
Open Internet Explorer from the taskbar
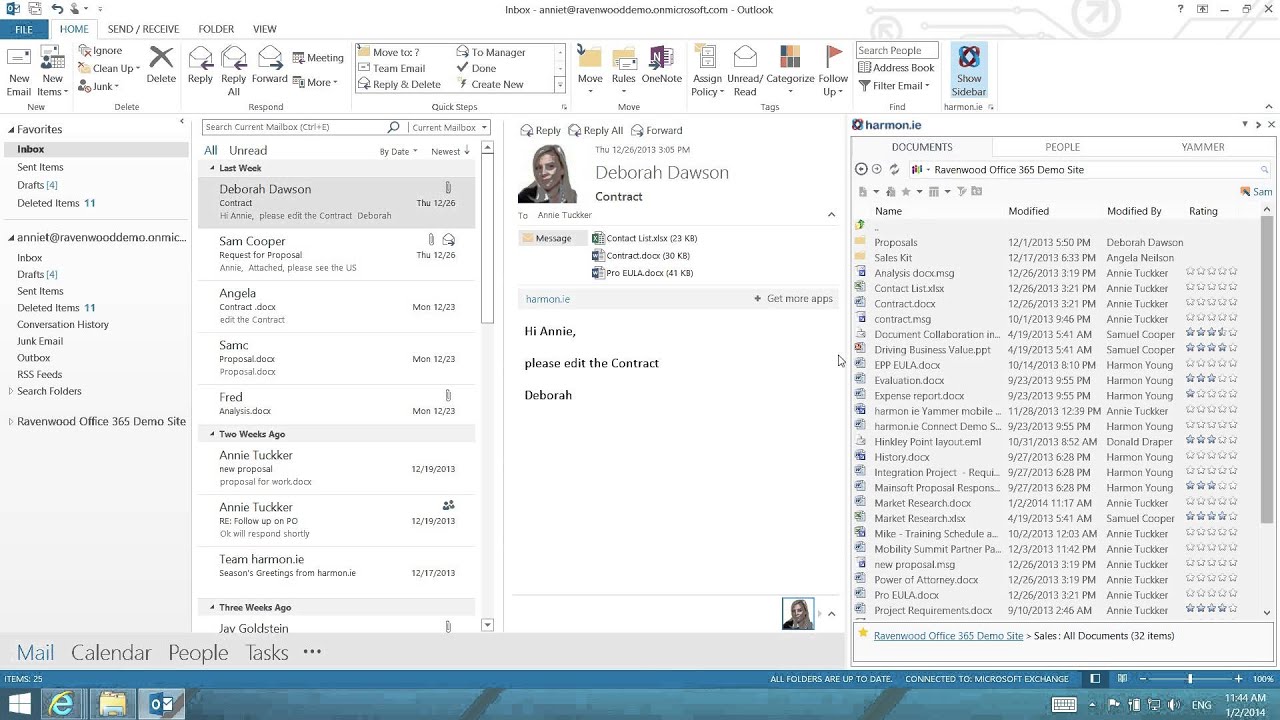[x=61, y=704]
